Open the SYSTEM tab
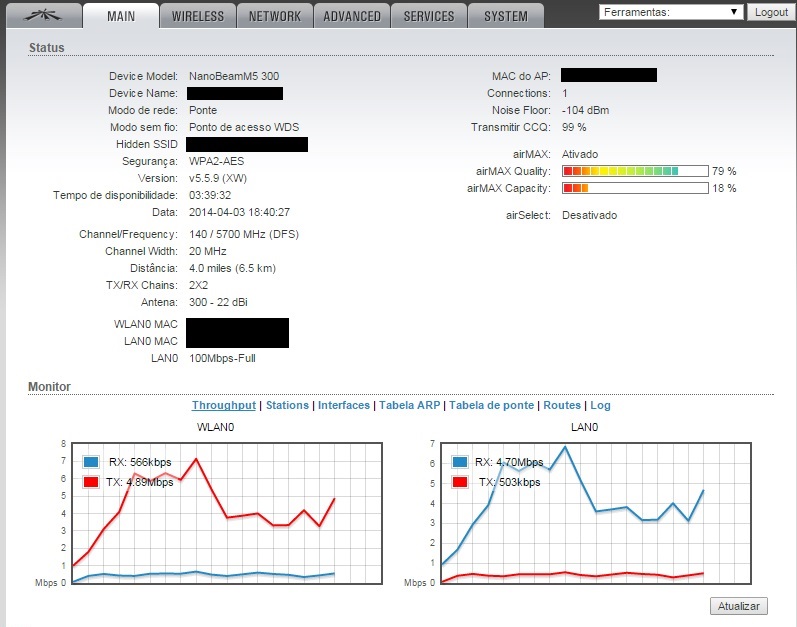Image resolution: width=797 pixels, height=627 pixels. pos(506,16)
